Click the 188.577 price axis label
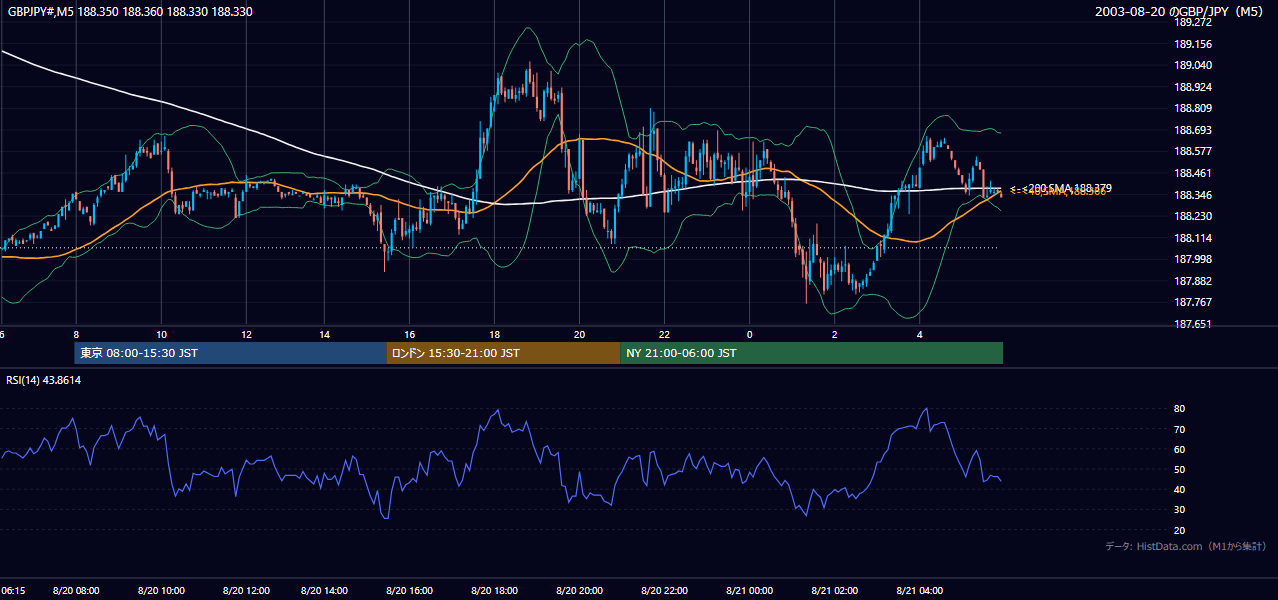Viewport: 1278px width, 600px height. click(x=1194, y=151)
